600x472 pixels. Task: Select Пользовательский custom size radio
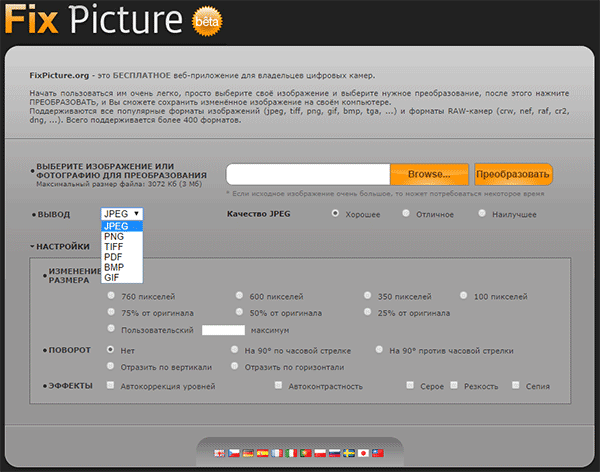point(111,328)
